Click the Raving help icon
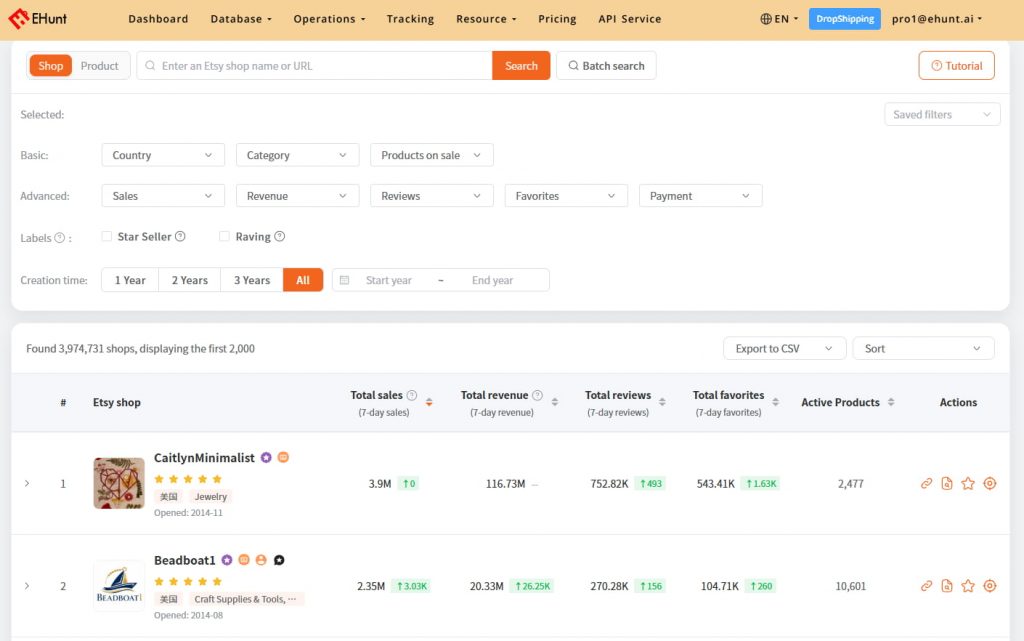The height and width of the screenshot is (641, 1024). pyautogui.click(x=280, y=236)
